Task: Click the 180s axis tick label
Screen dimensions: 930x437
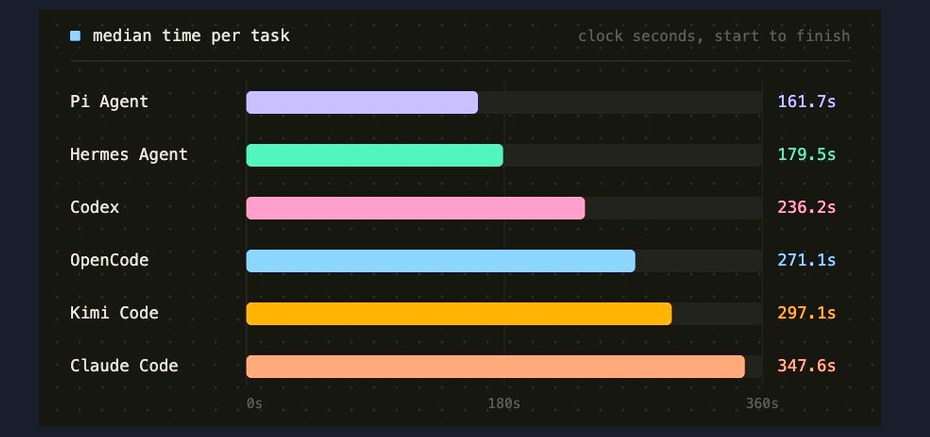Action: 504,404
